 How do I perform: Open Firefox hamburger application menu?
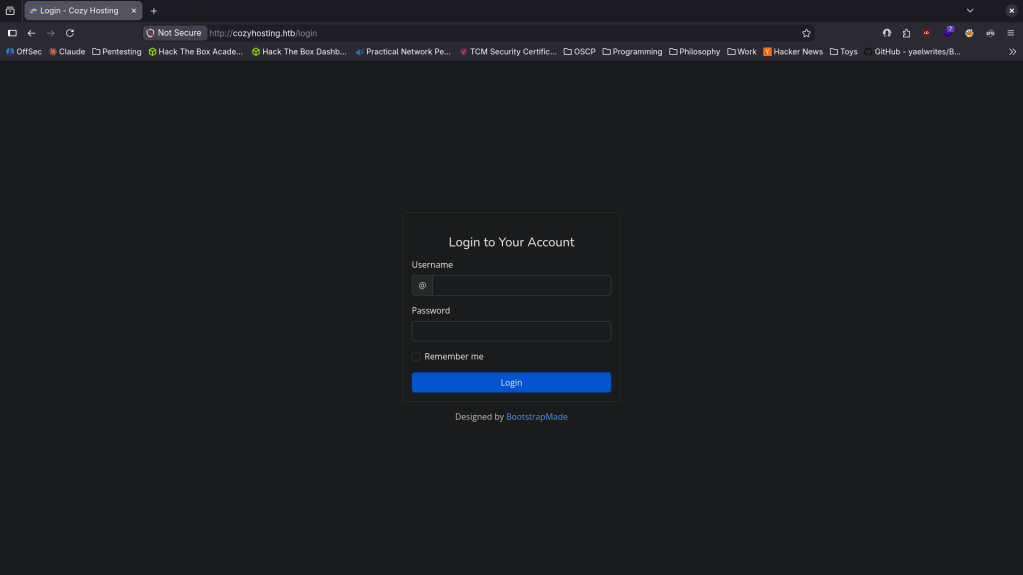pyautogui.click(x=1010, y=33)
